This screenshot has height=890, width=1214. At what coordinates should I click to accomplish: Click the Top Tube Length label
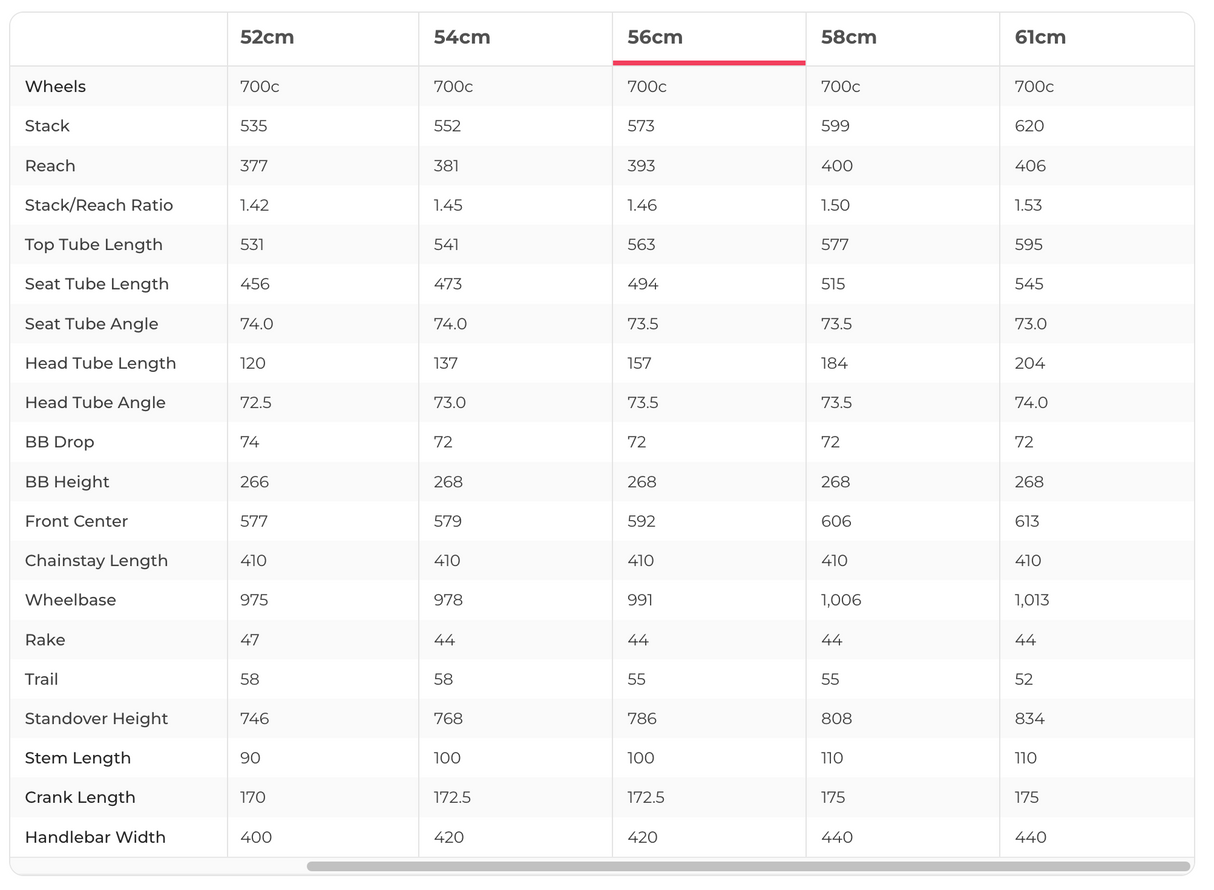(x=93, y=245)
